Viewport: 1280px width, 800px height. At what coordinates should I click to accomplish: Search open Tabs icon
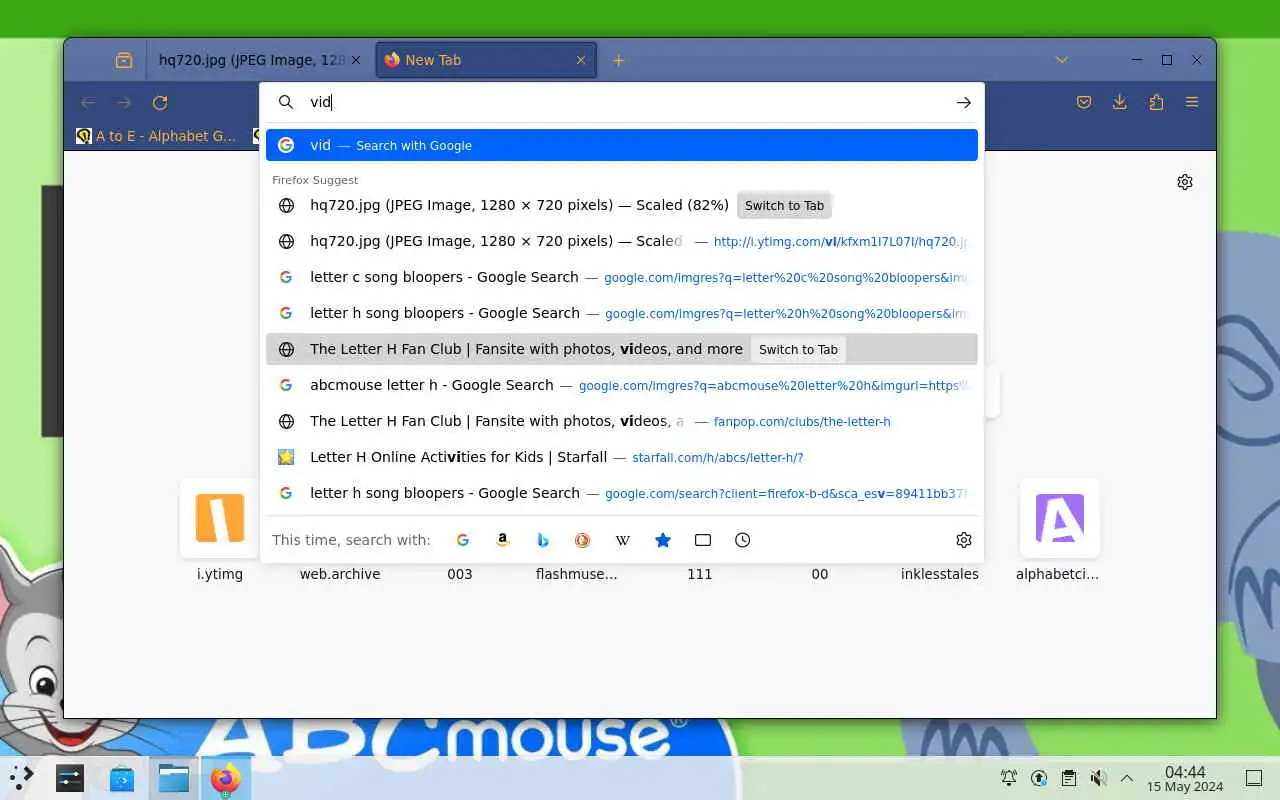click(702, 540)
